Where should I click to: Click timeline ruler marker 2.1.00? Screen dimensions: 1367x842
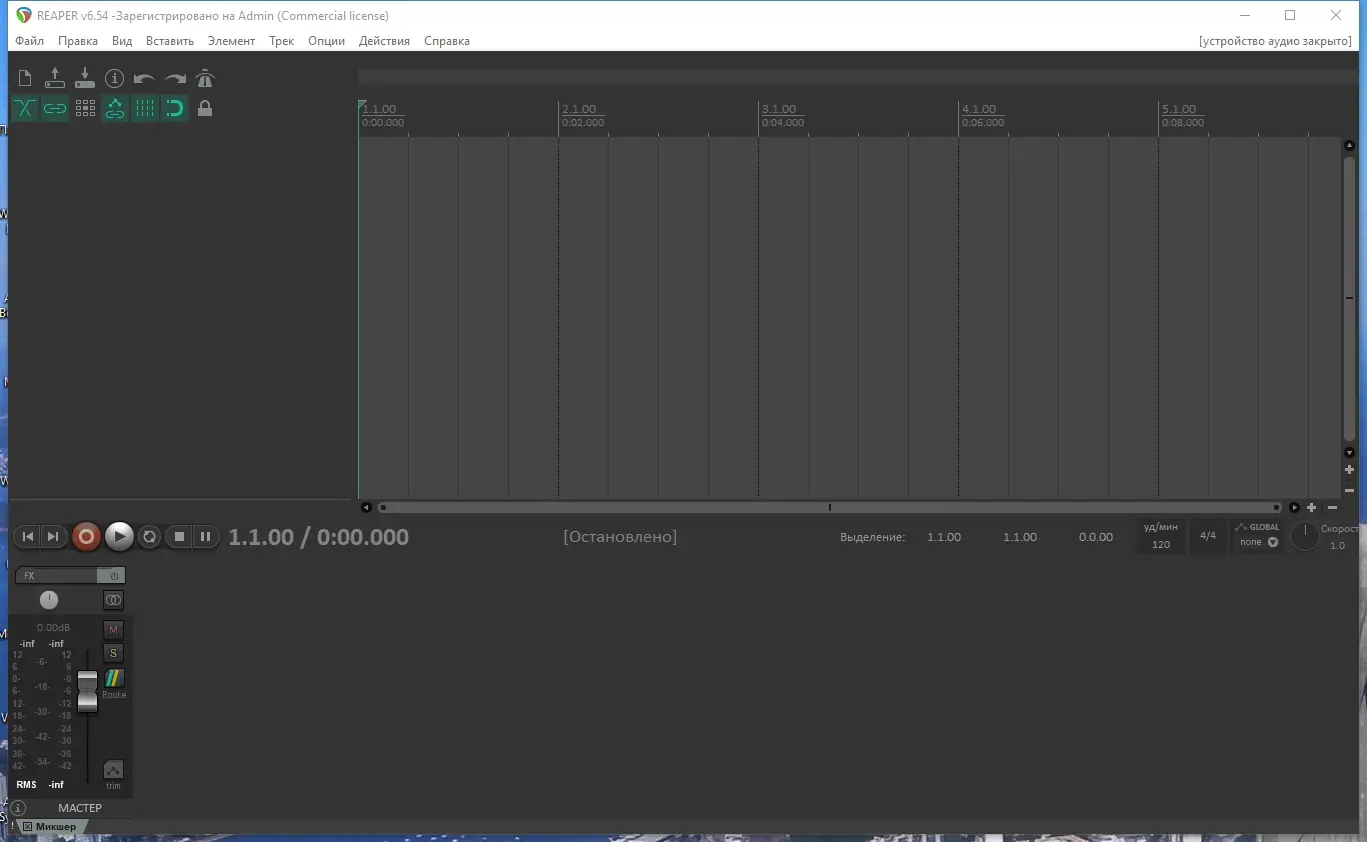(578, 110)
